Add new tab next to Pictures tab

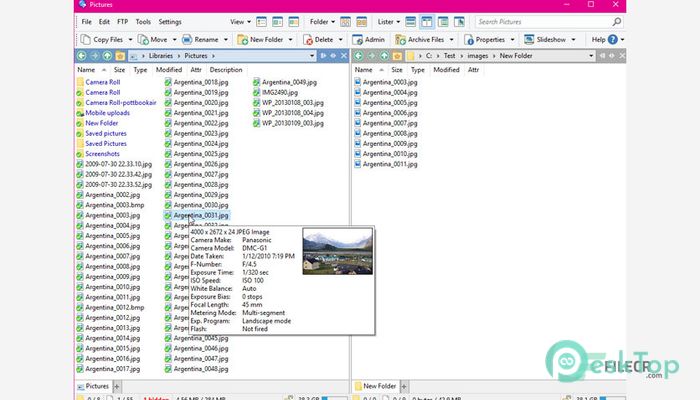(117, 386)
